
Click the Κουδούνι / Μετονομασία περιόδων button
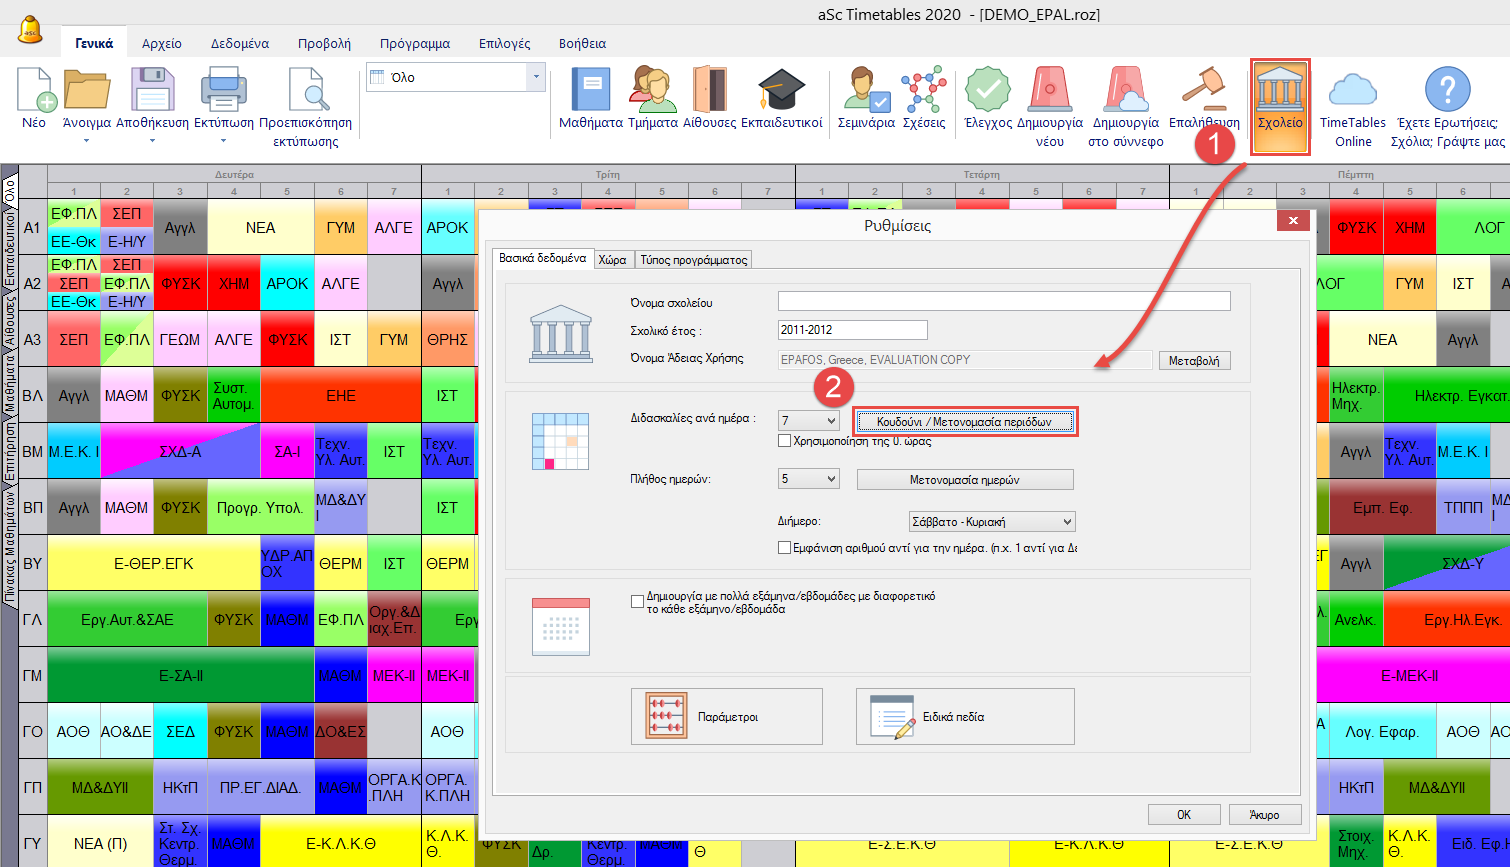point(965,422)
